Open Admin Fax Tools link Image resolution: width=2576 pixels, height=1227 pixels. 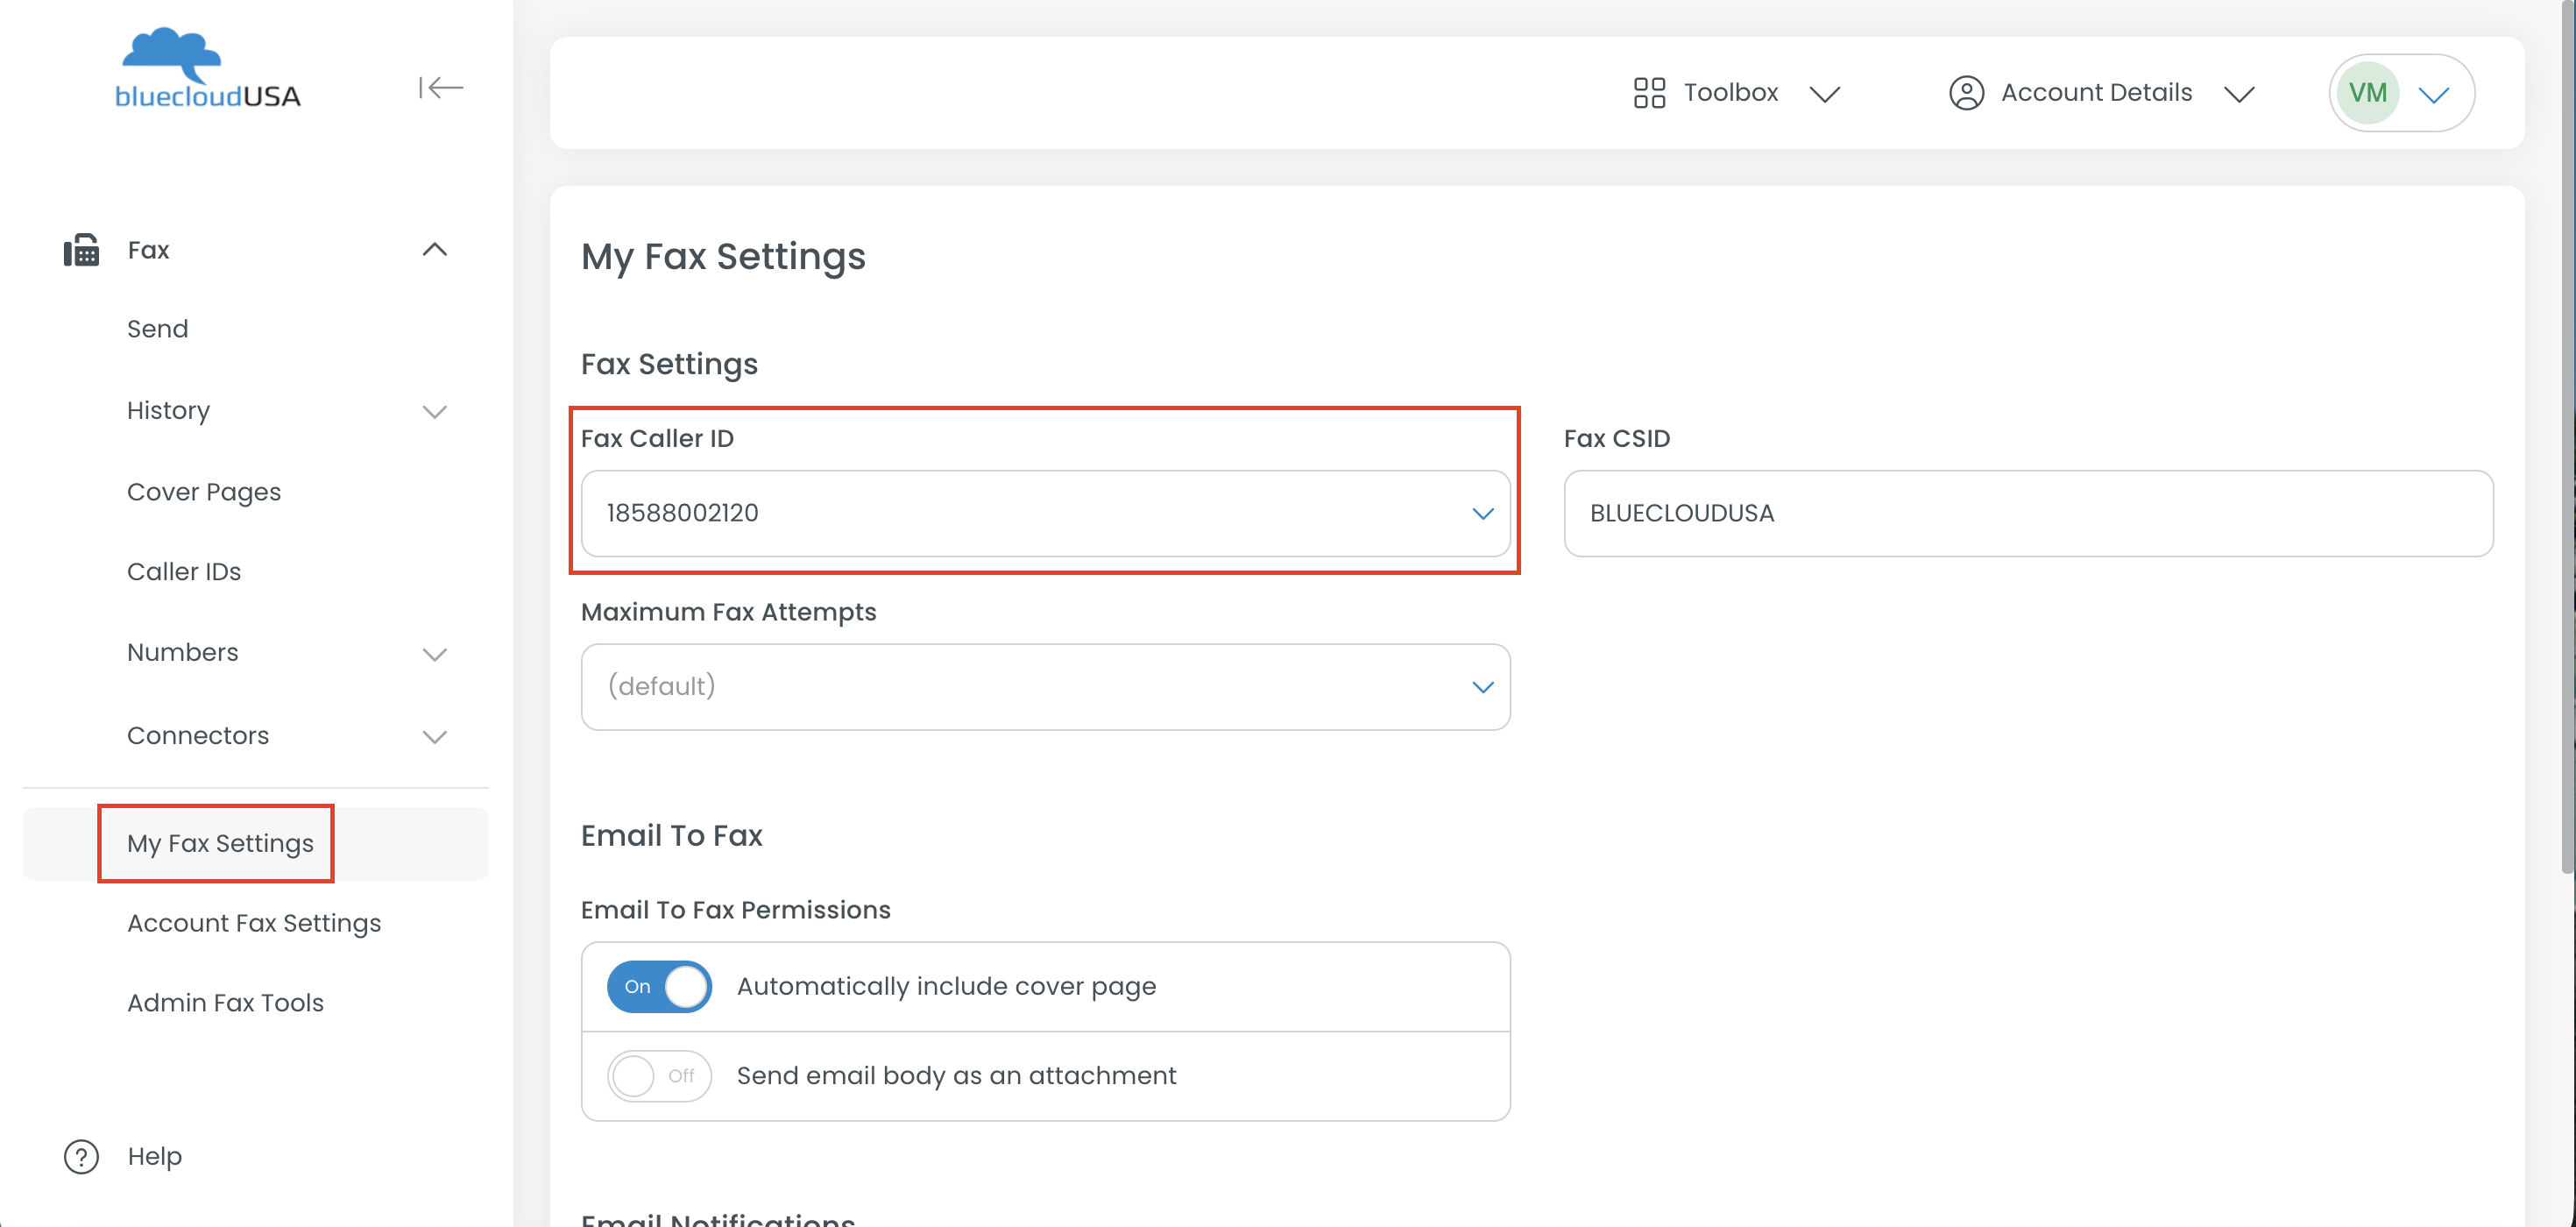(225, 1003)
